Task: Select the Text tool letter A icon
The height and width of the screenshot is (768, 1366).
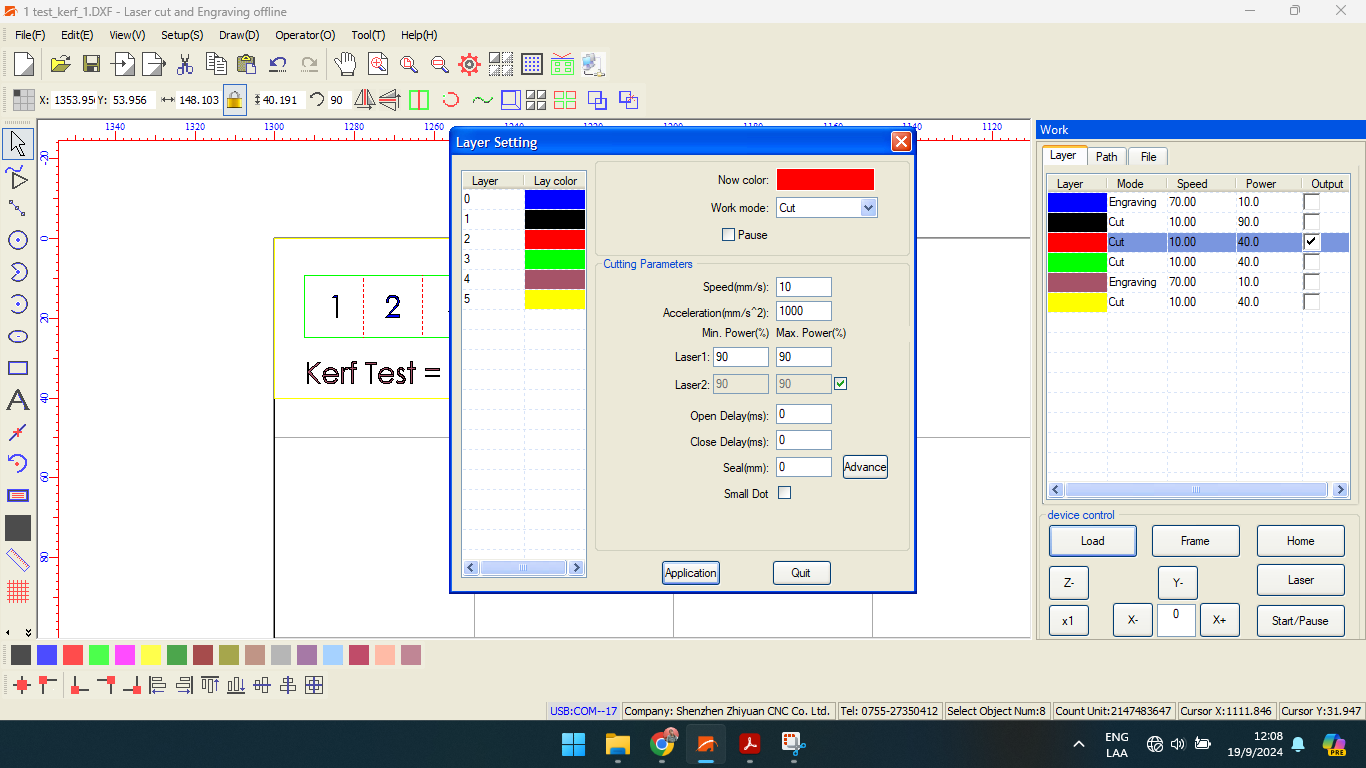Action: pyautogui.click(x=18, y=401)
